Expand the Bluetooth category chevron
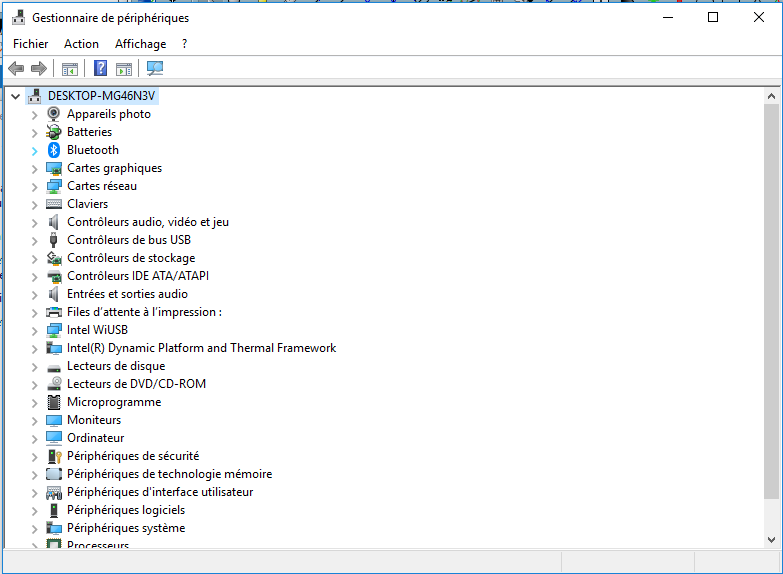The width and height of the screenshot is (783, 574). tap(34, 151)
